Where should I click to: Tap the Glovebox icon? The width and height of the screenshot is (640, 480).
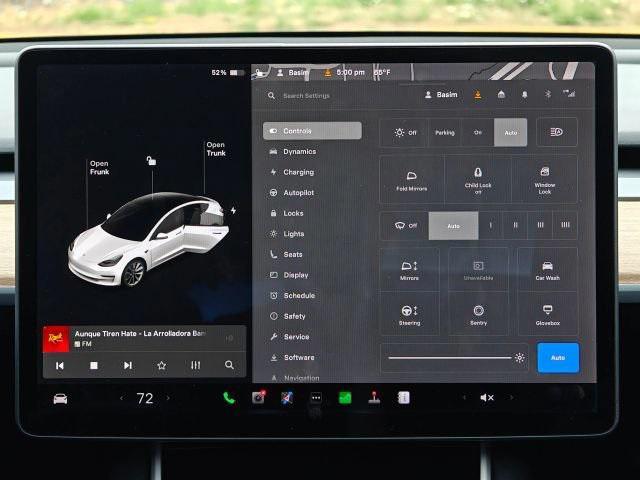(x=548, y=314)
